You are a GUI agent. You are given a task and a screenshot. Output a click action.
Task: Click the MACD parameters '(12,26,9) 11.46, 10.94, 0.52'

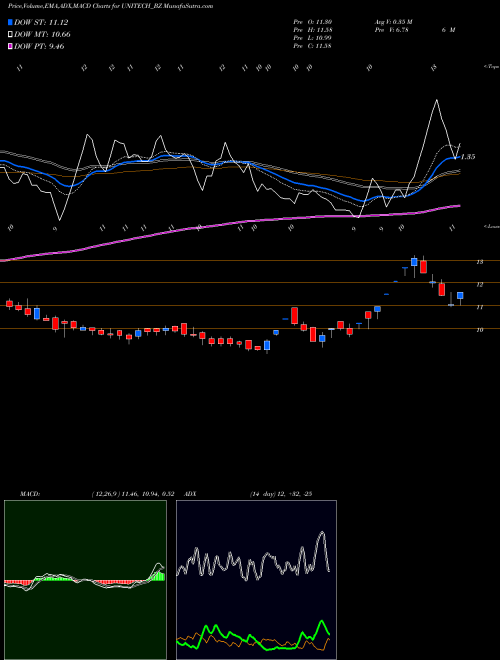click(133, 494)
